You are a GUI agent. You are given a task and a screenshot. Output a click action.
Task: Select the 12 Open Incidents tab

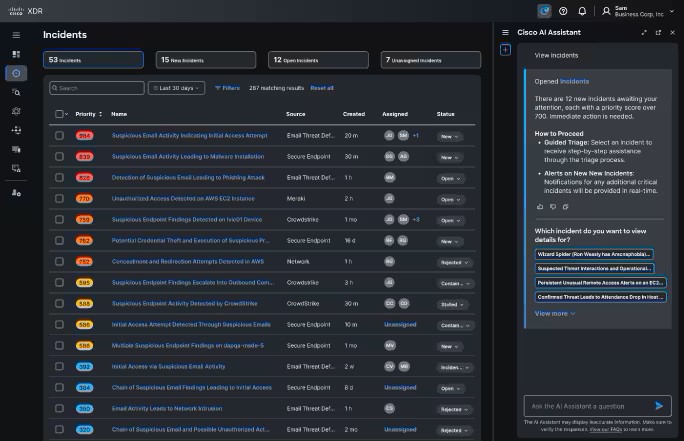[x=318, y=60]
